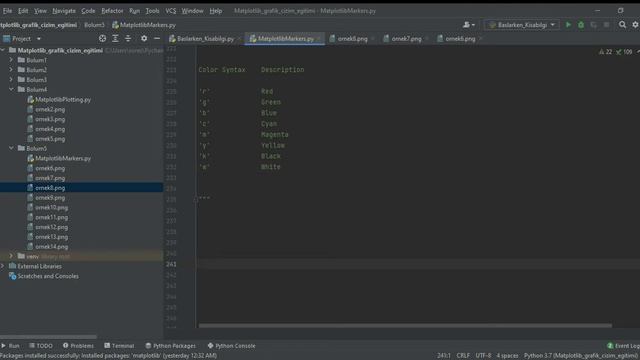This screenshot has width=640, height=360.
Task: Start the green bug debug button
Action: [581, 25]
